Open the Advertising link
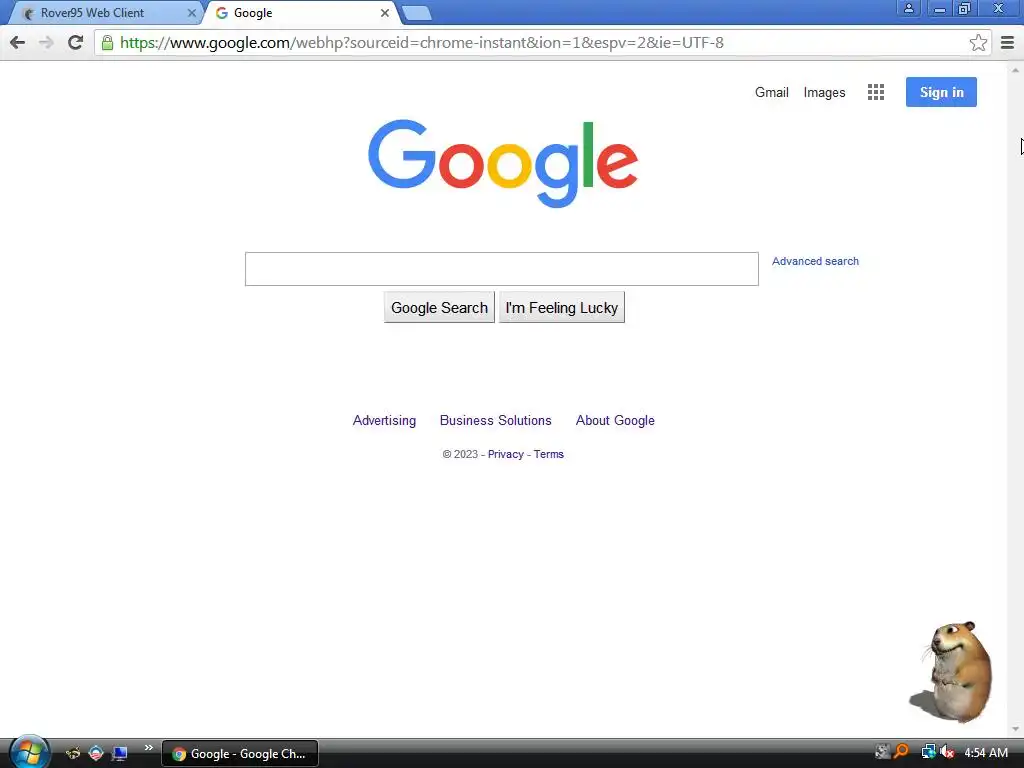The width and height of the screenshot is (1024, 768). [x=384, y=421]
